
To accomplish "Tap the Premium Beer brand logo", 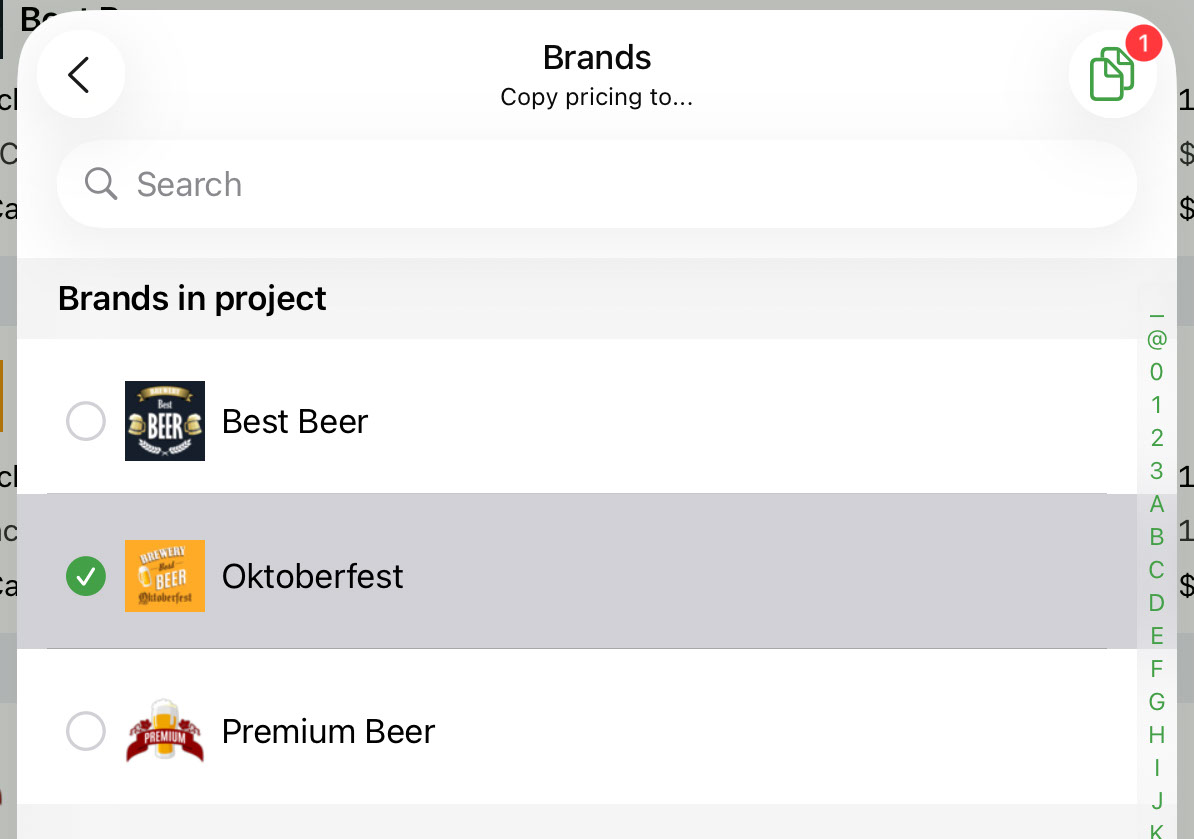I will pos(164,731).
